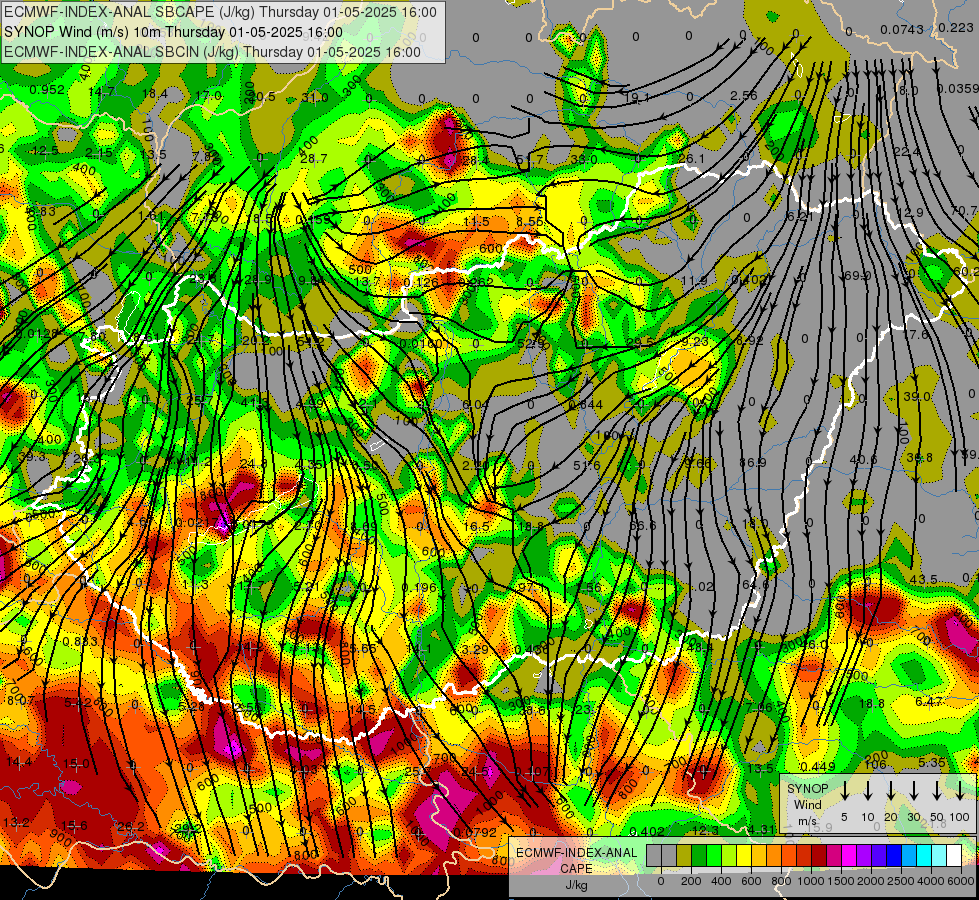This screenshot has height=900, width=979.
Task: Click the '2500' tick label on the CAPE scale
Action: click(x=902, y=881)
